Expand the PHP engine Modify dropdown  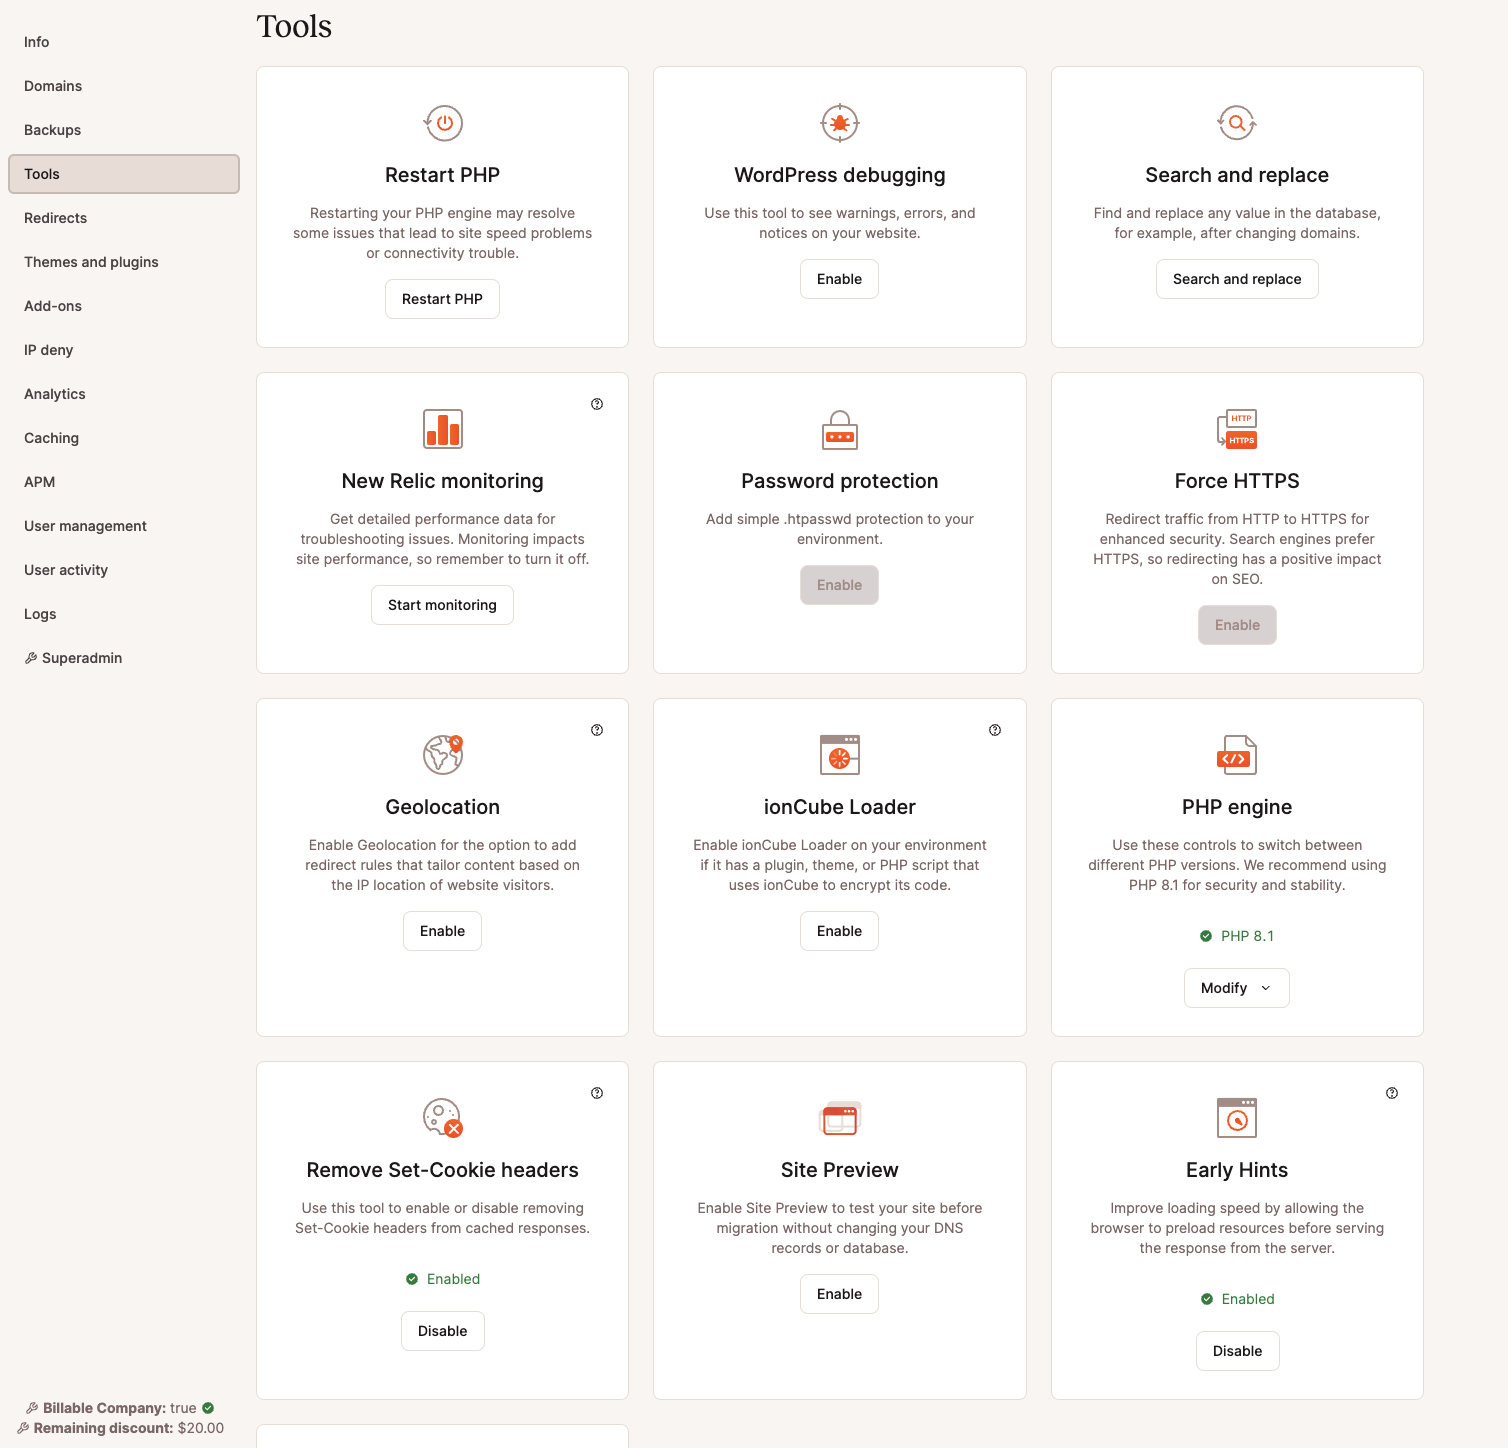1237,988
